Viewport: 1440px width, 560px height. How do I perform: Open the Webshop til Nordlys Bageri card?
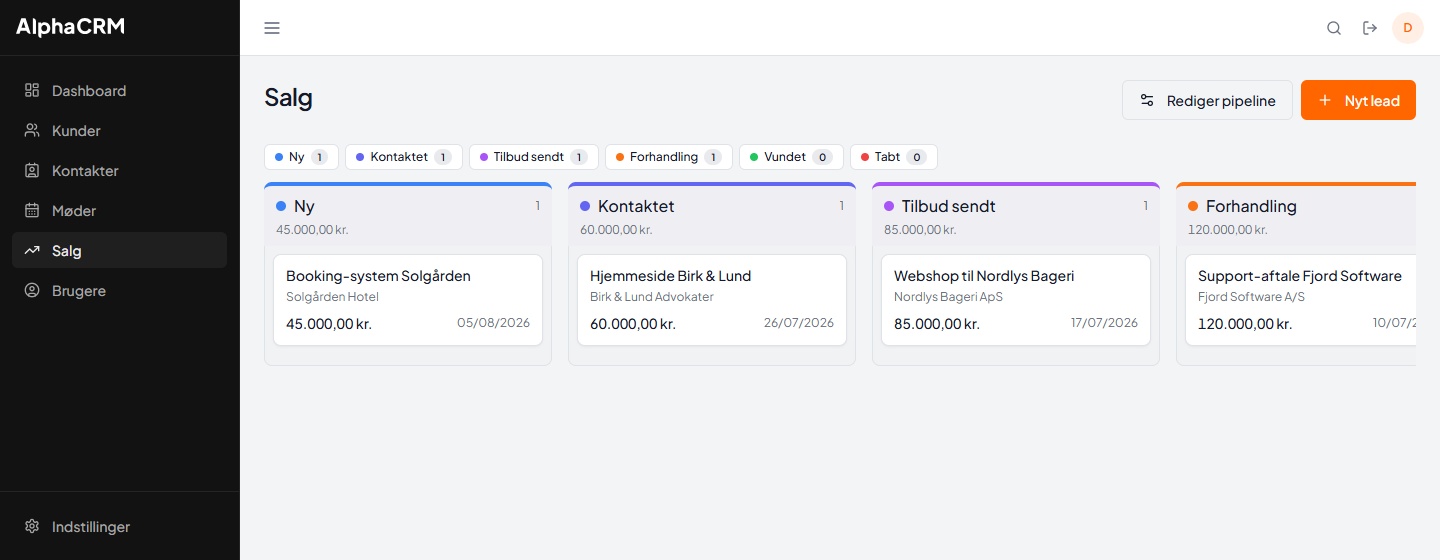point(1016,300)
